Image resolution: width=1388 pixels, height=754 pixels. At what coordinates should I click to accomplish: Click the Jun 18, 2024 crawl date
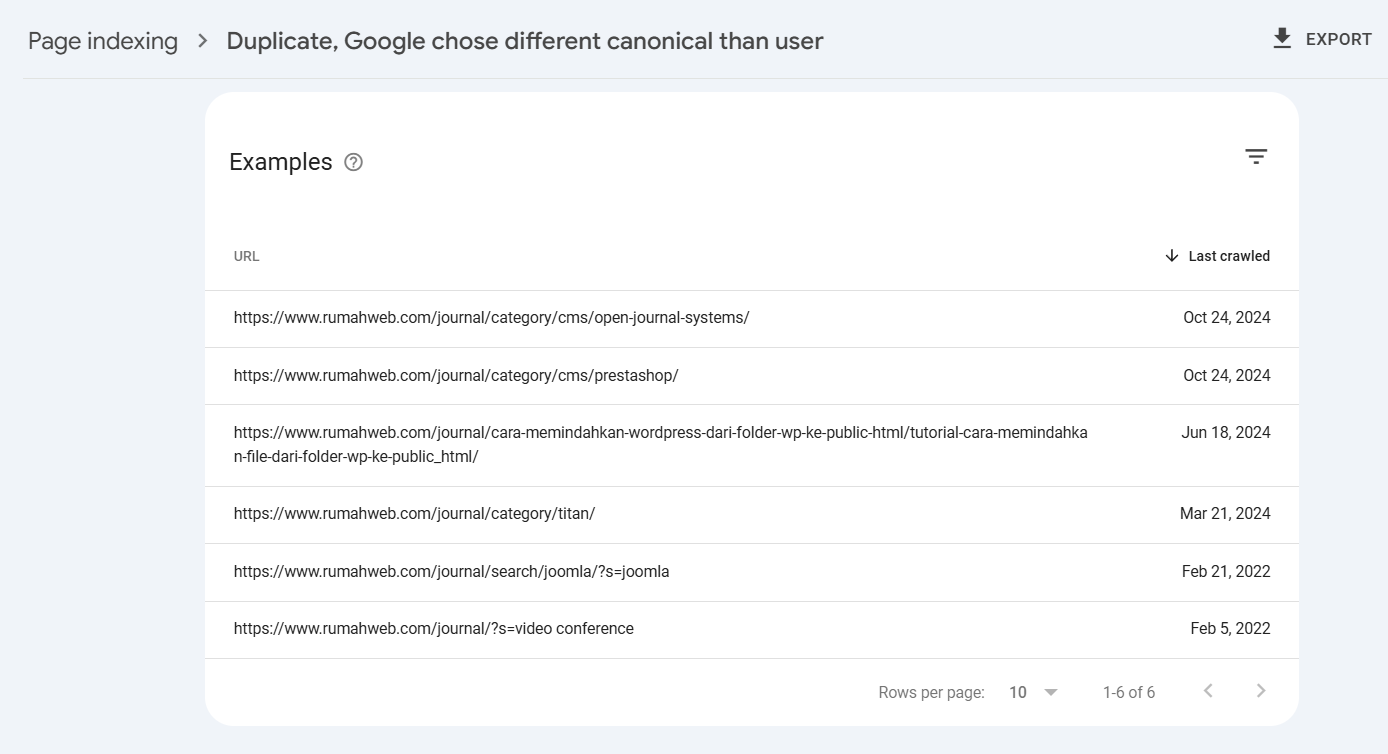tap(1226, 433)
